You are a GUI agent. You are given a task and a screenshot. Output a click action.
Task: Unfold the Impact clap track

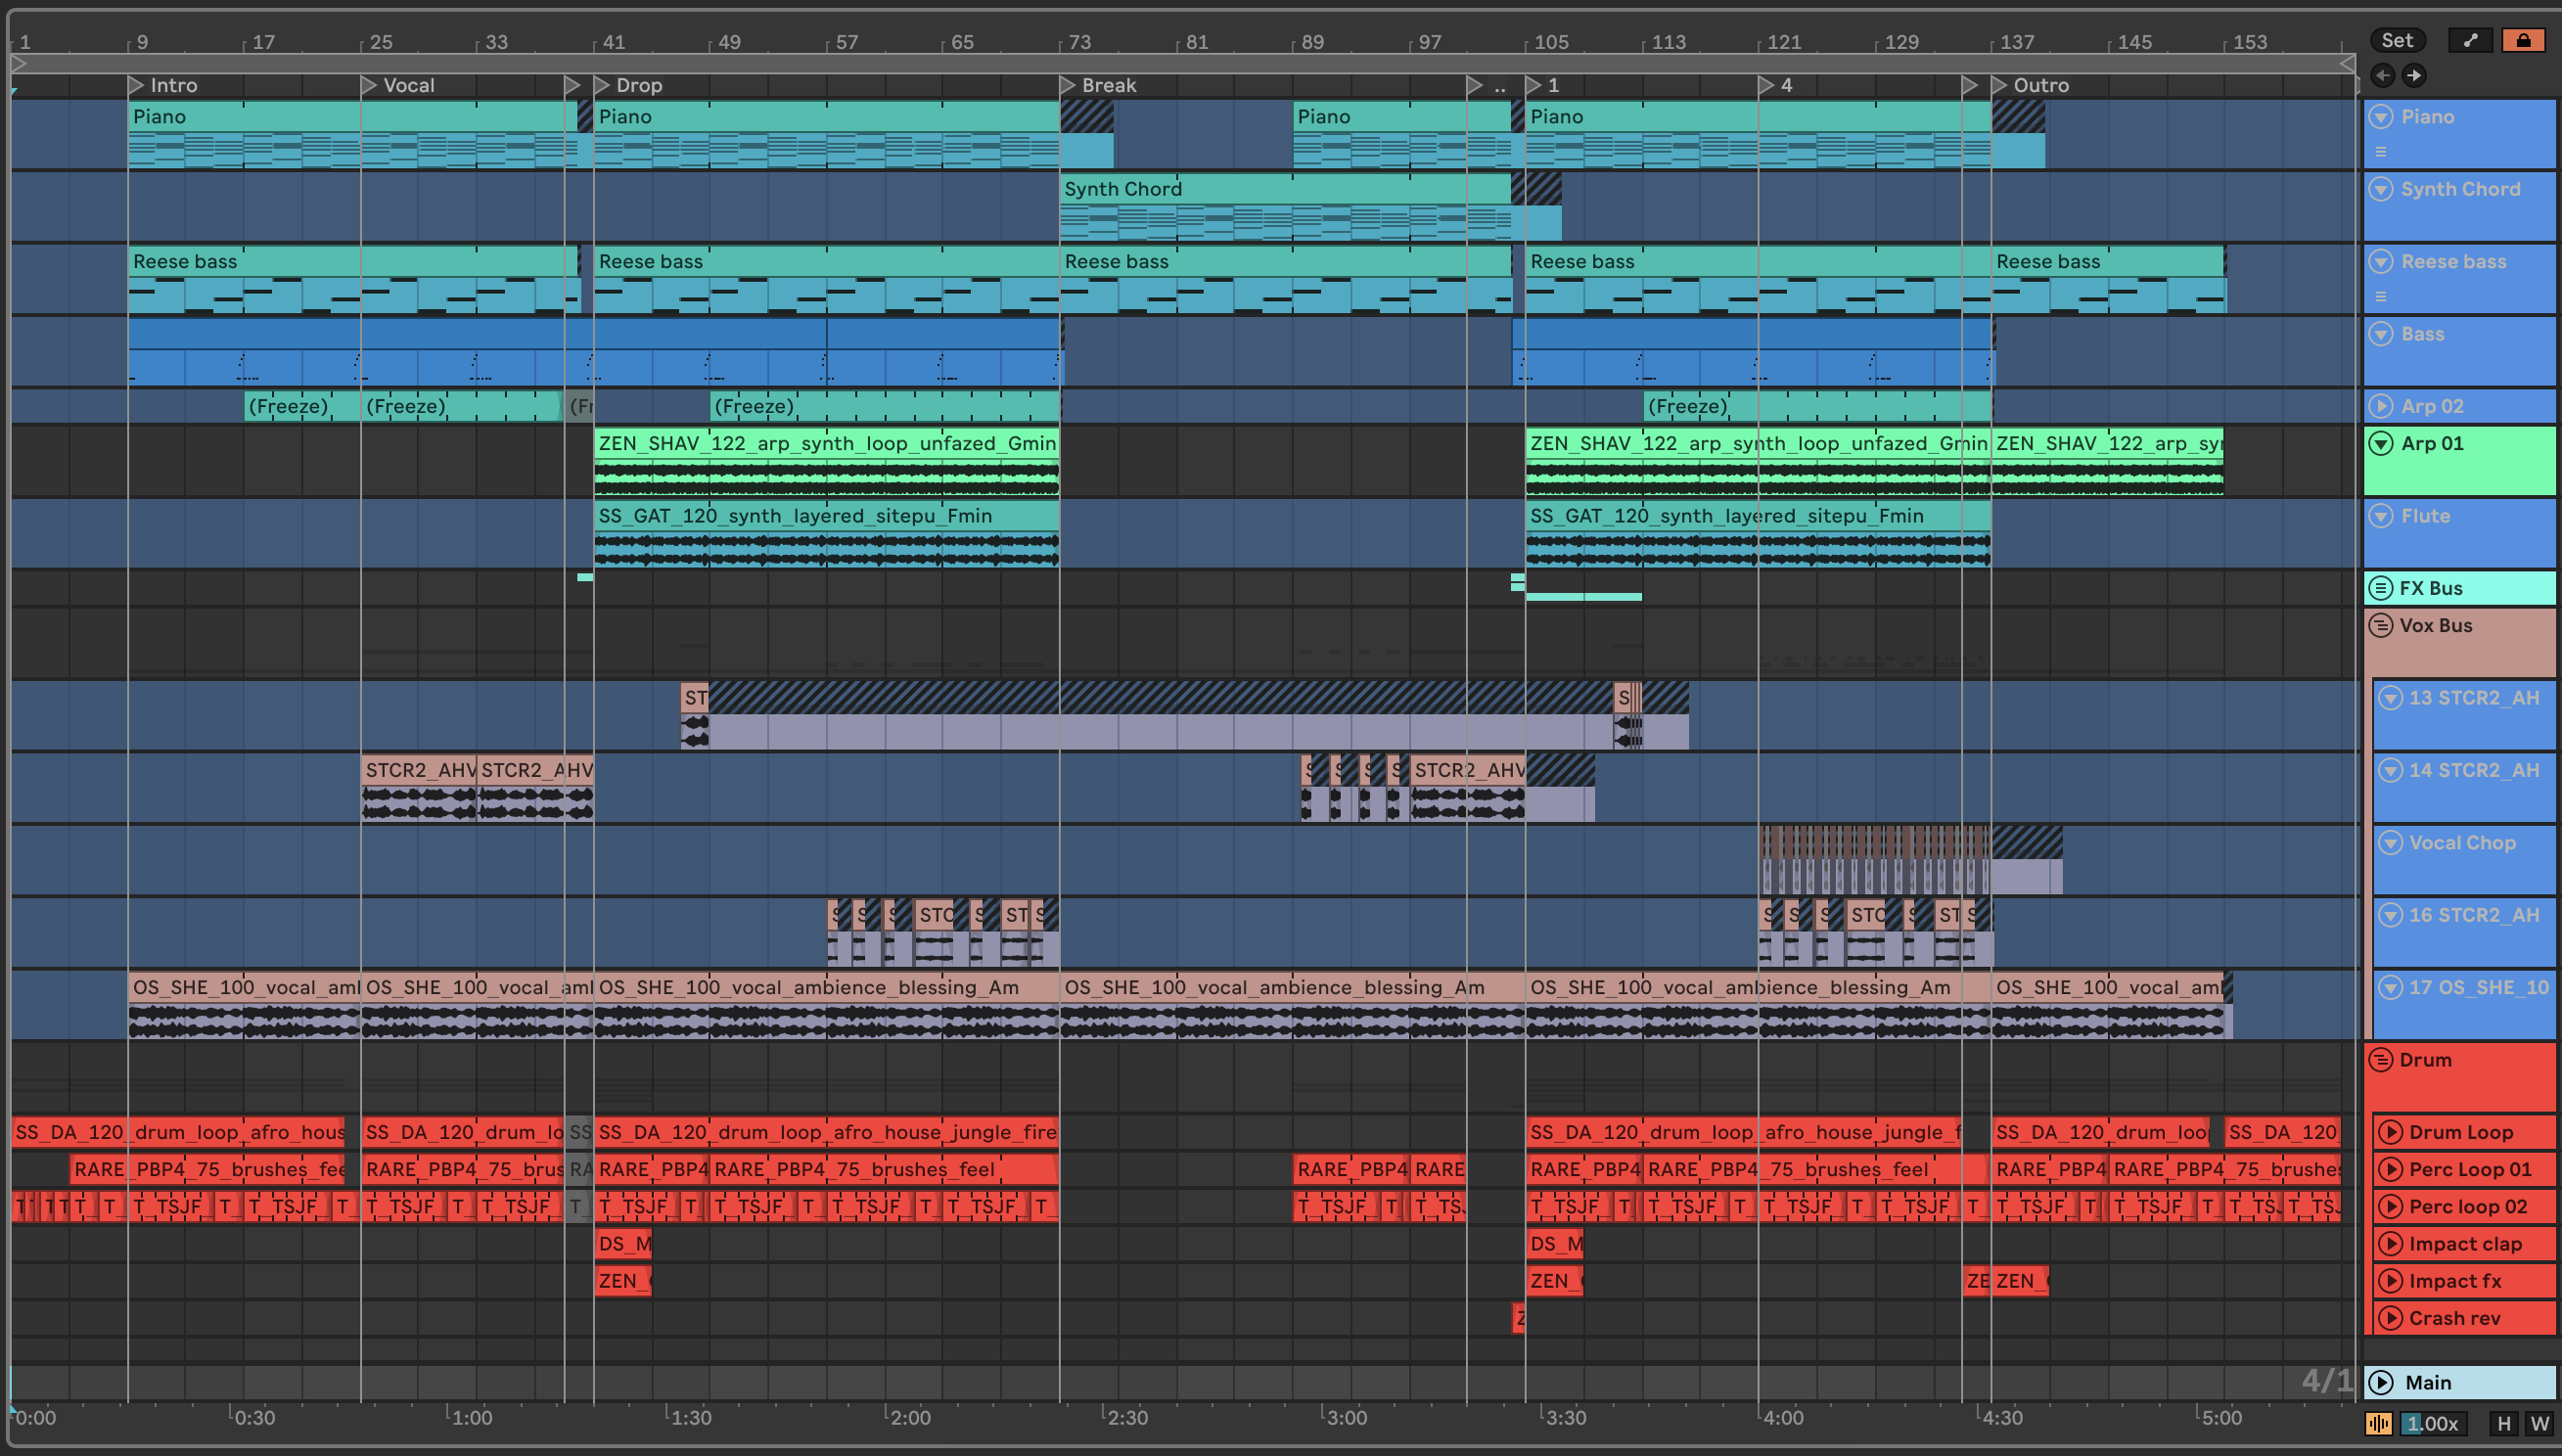(2390, 1244)
